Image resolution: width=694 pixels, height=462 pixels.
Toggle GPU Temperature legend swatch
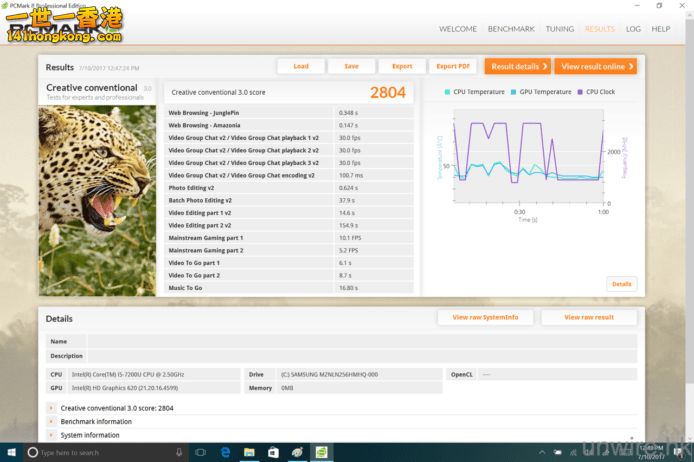[513, 92]
